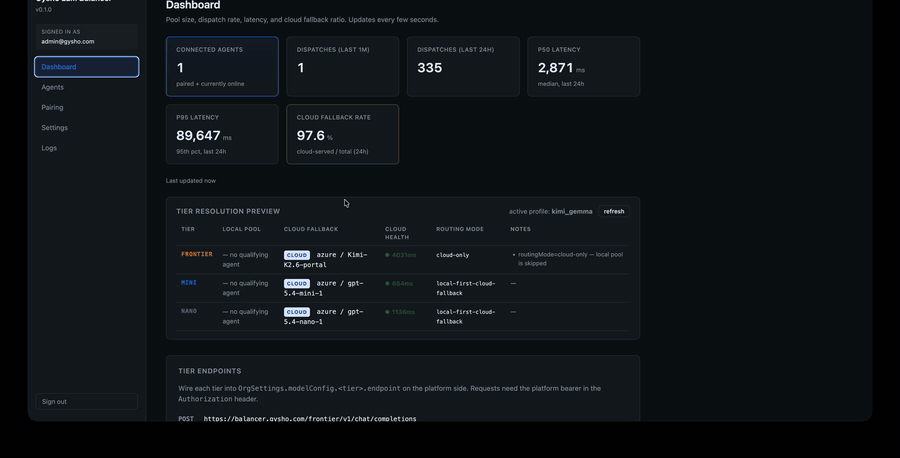Click the Dispatches (last 1m) card
This screenshot has width=900, height=458.
coord(343,67)
